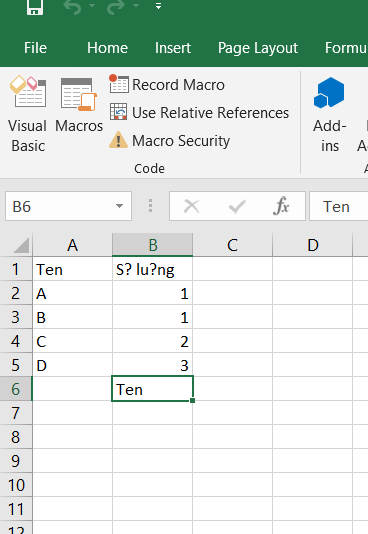
Task: Open the Add-ins manager
Action: coord(330,114)
